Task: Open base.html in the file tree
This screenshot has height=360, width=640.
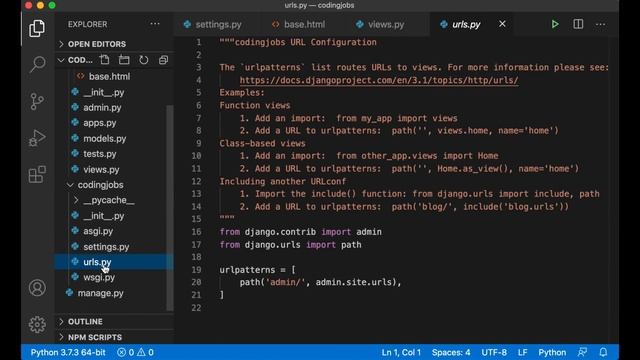Action: coord(109,76)
